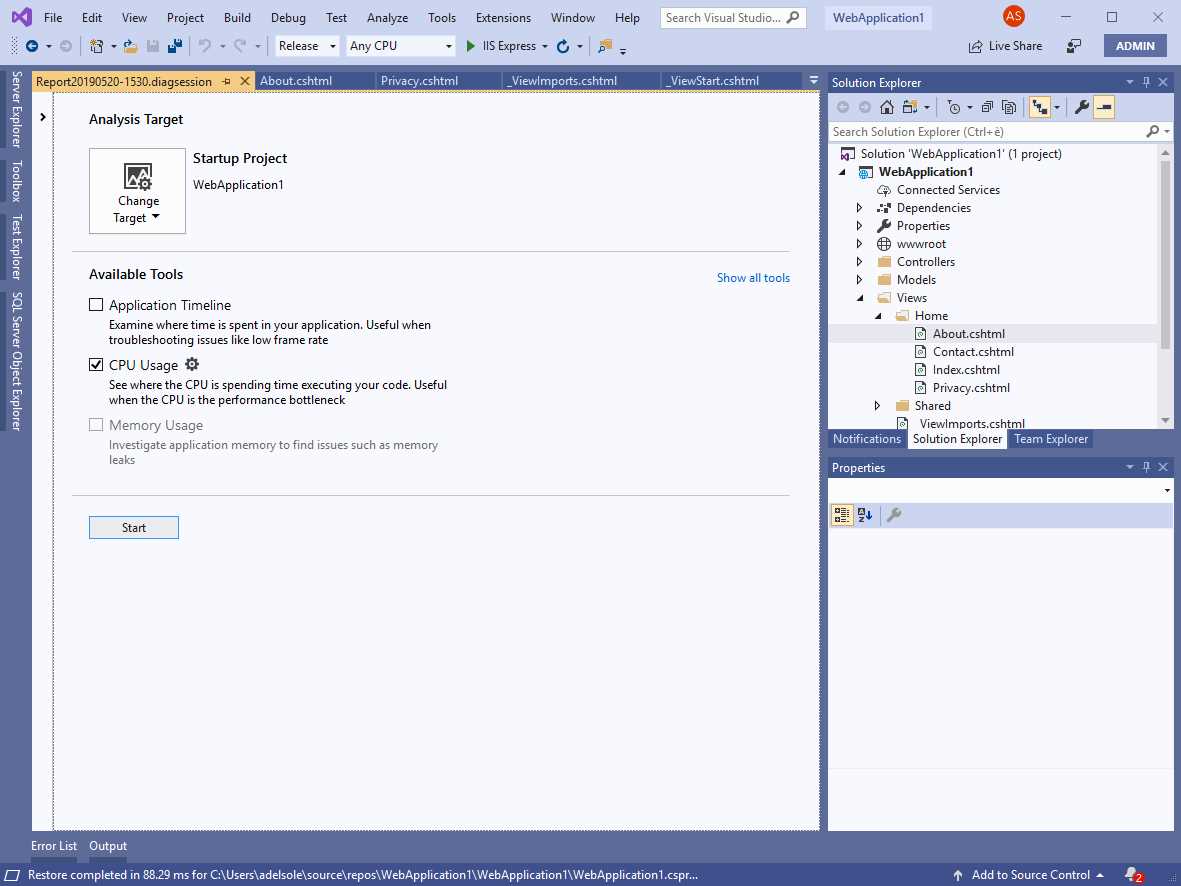Open Properties via the wrench icon
This screenshot has width=1181, height=886.
click(x=1084, y=107)
